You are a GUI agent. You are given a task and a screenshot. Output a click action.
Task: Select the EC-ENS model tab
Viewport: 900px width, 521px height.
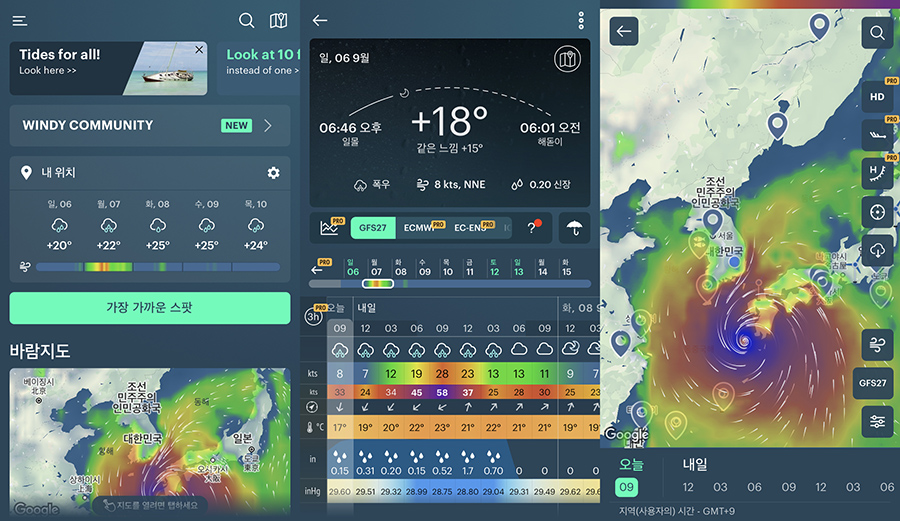(x=473, y=228)
